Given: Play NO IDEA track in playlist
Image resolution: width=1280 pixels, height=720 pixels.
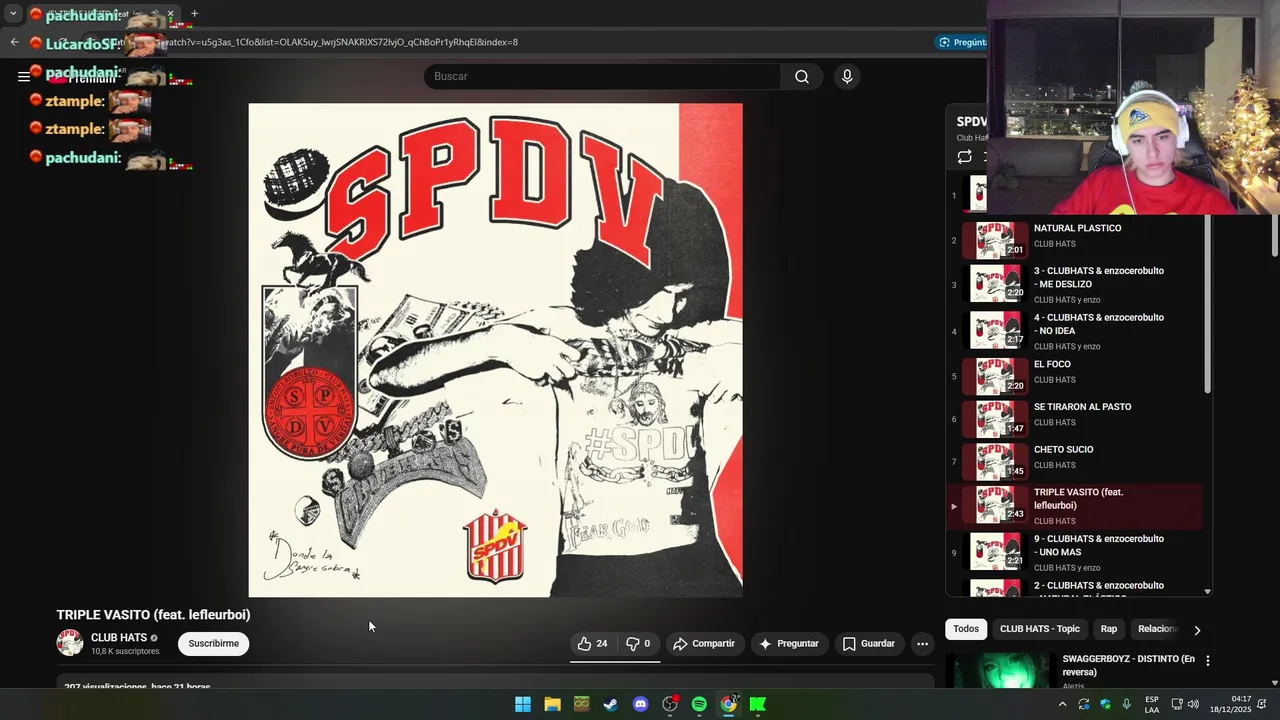Looking at the screenshot, I should (x=1075, y=332).
